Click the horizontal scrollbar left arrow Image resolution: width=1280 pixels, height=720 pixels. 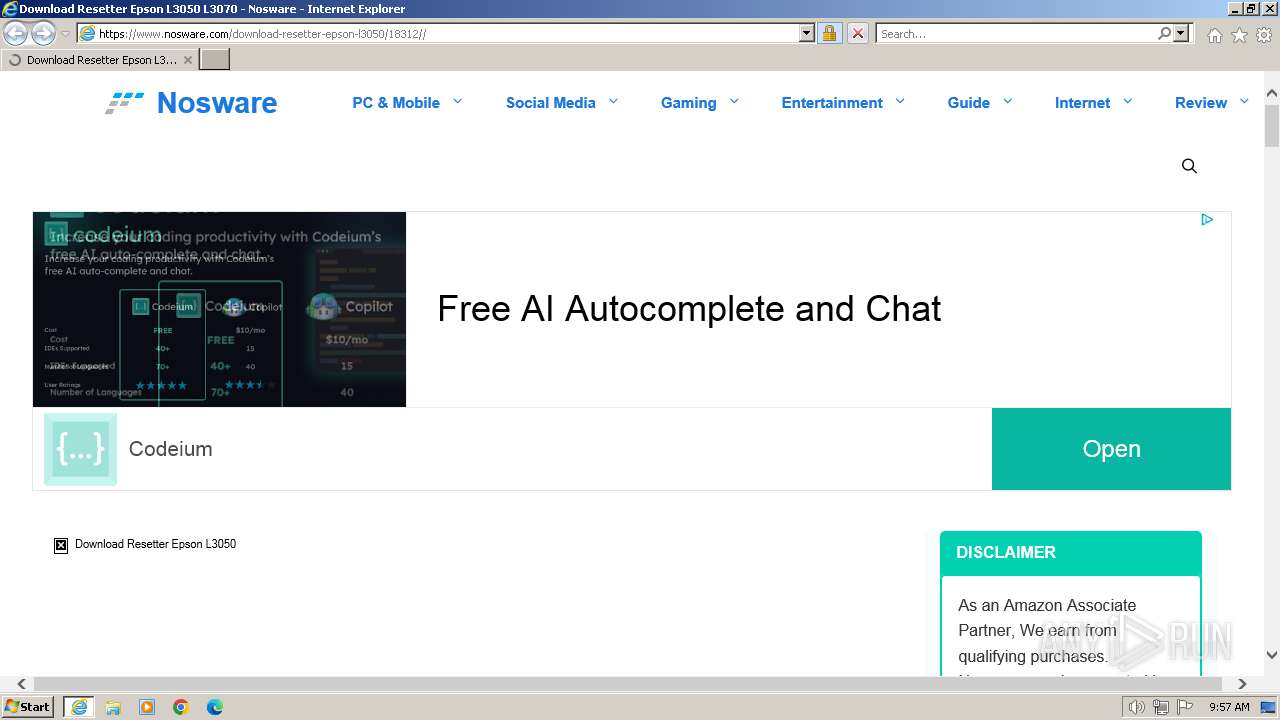21,684
